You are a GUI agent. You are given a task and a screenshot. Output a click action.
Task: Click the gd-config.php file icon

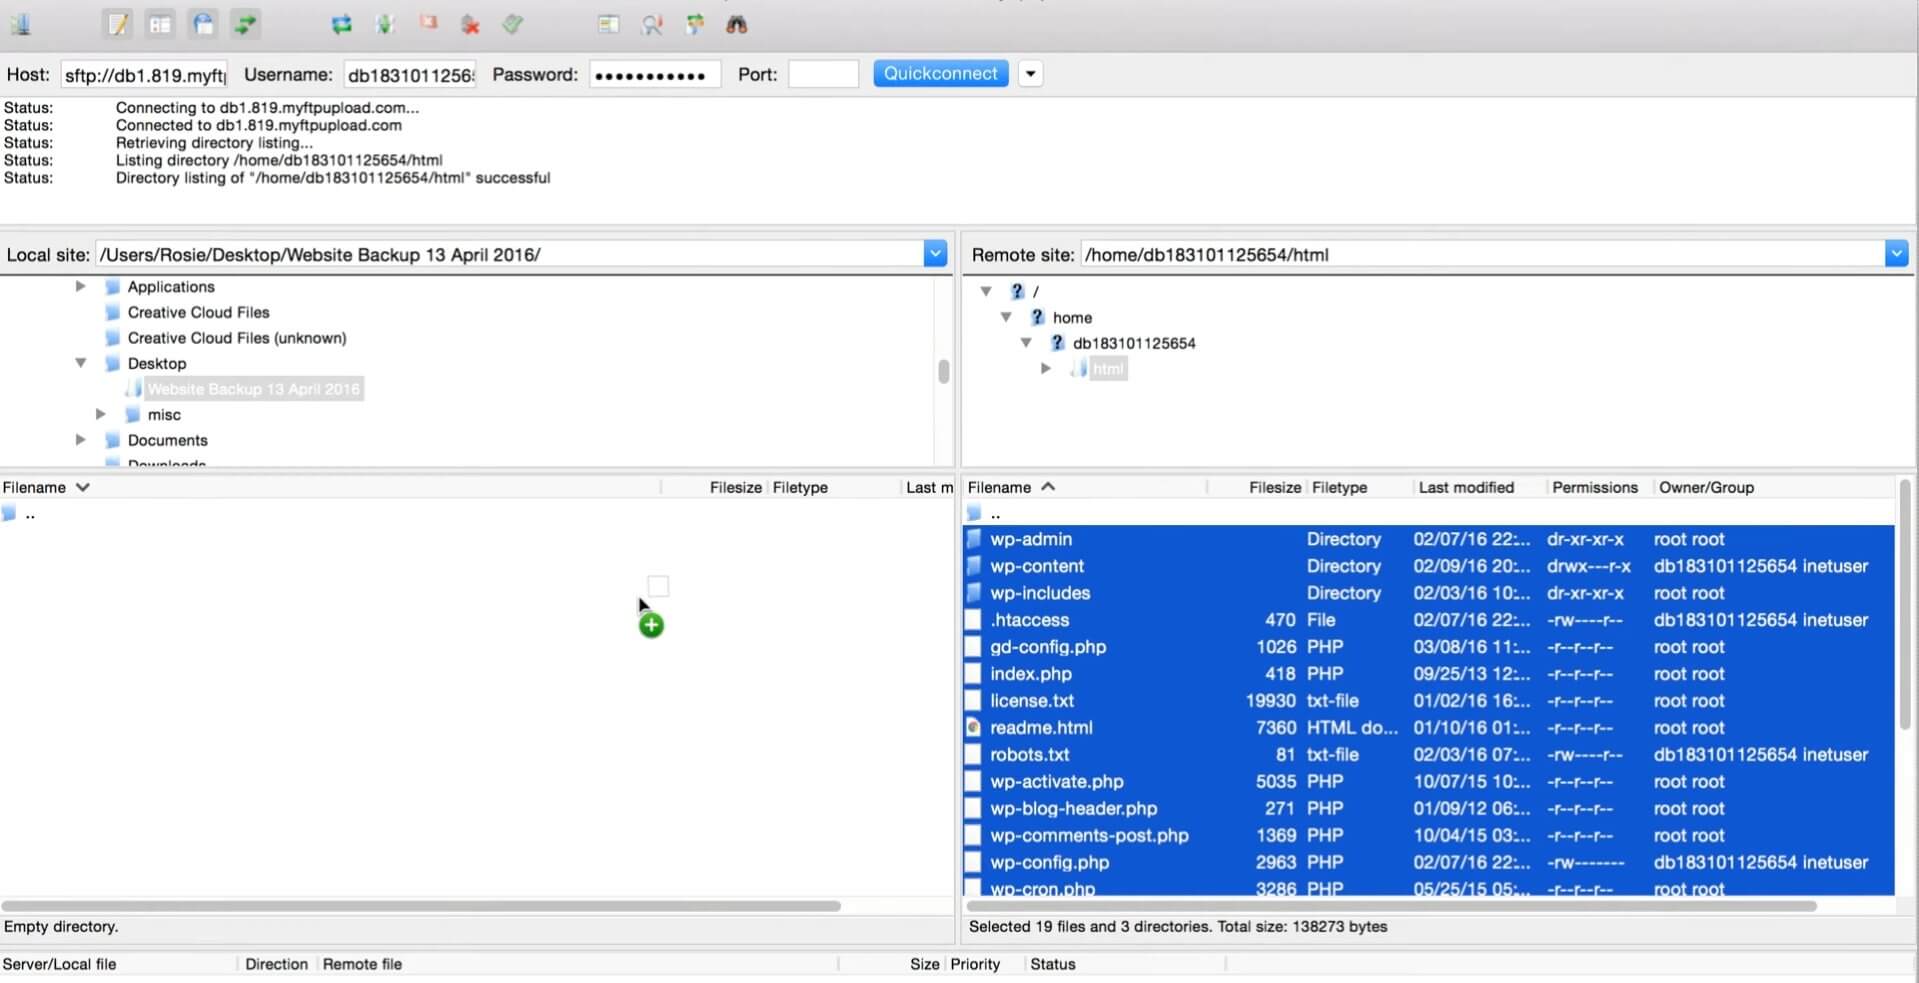[x=973, y=647]
